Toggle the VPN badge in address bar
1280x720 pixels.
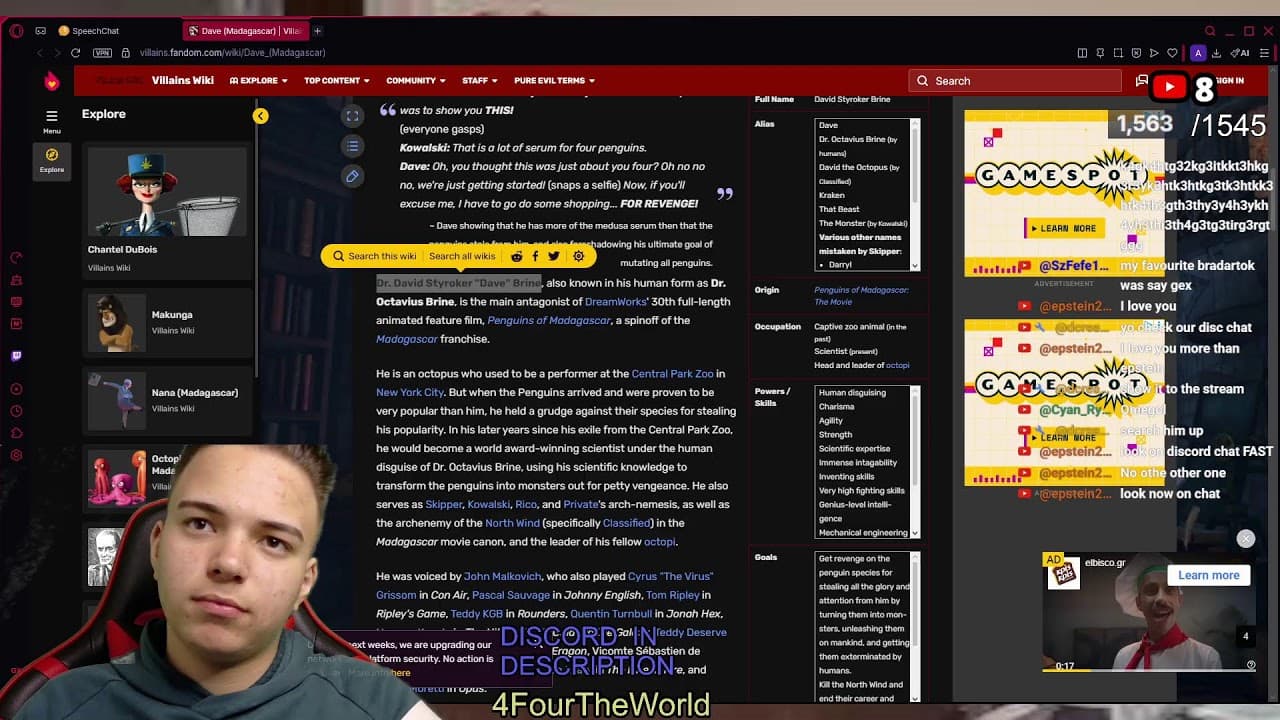pyautogui.click(x=102, y=52)
